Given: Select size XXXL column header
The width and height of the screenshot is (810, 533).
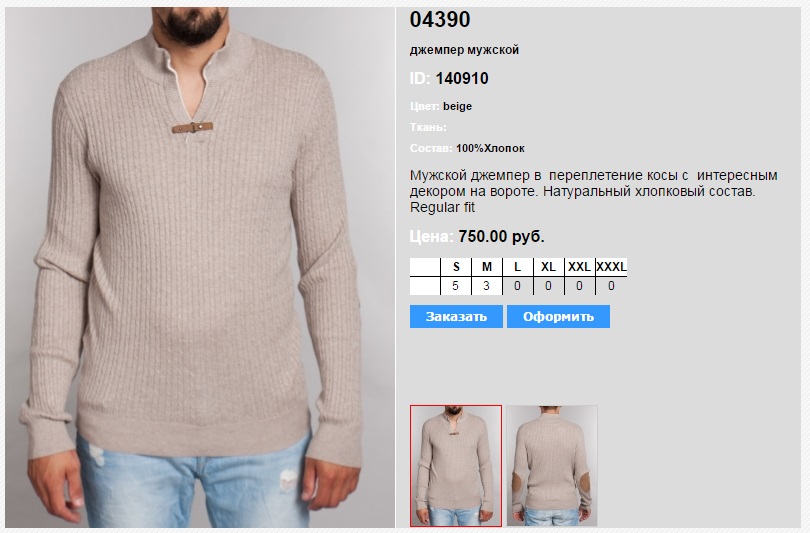Looking at the screenshot, I should [x=612, y=267].
